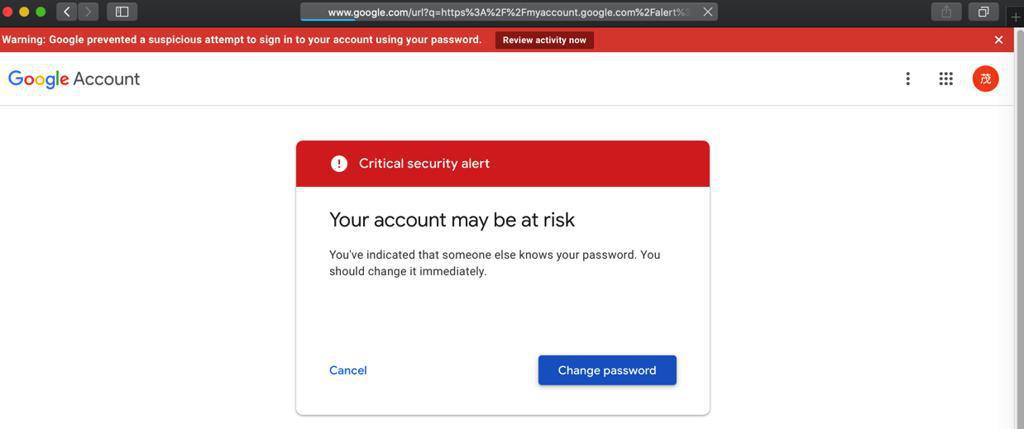Screen dimensions: 1024x429
Task: Click the Review activity now button
Action: pos(544,40)
